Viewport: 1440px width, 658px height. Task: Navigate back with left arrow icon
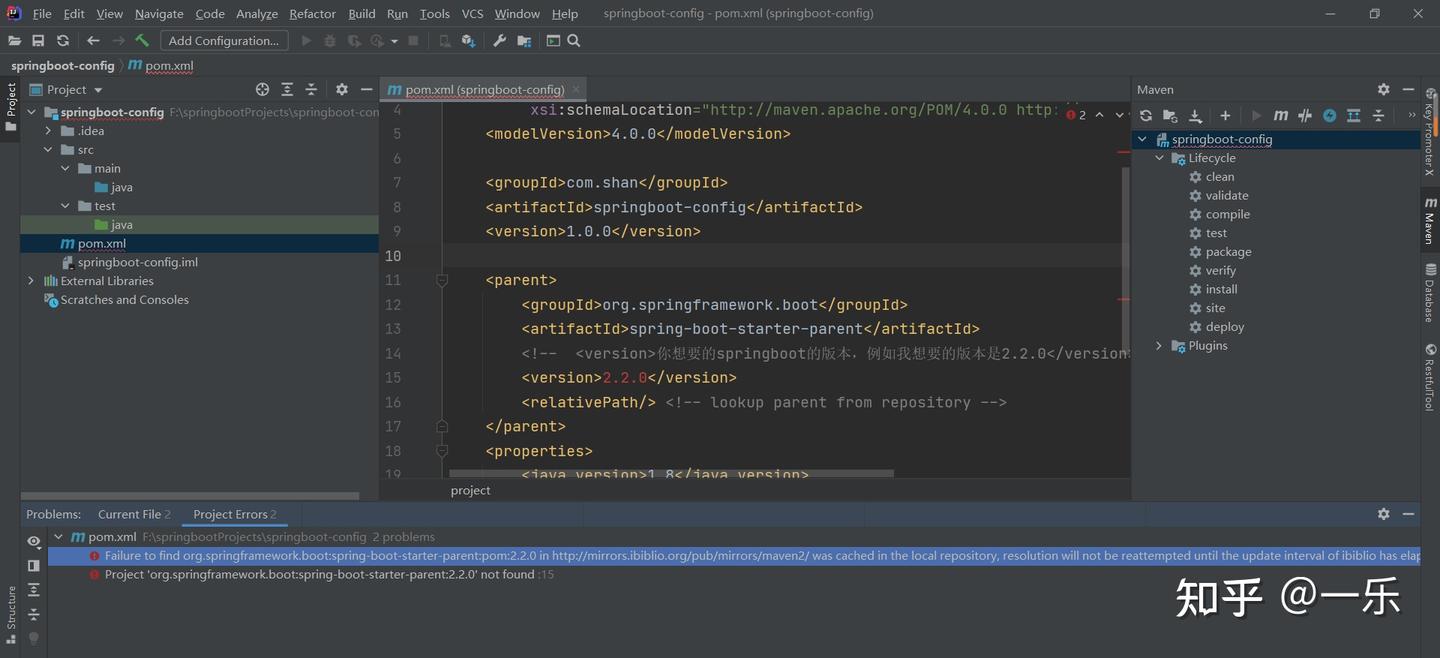[93, 41]
